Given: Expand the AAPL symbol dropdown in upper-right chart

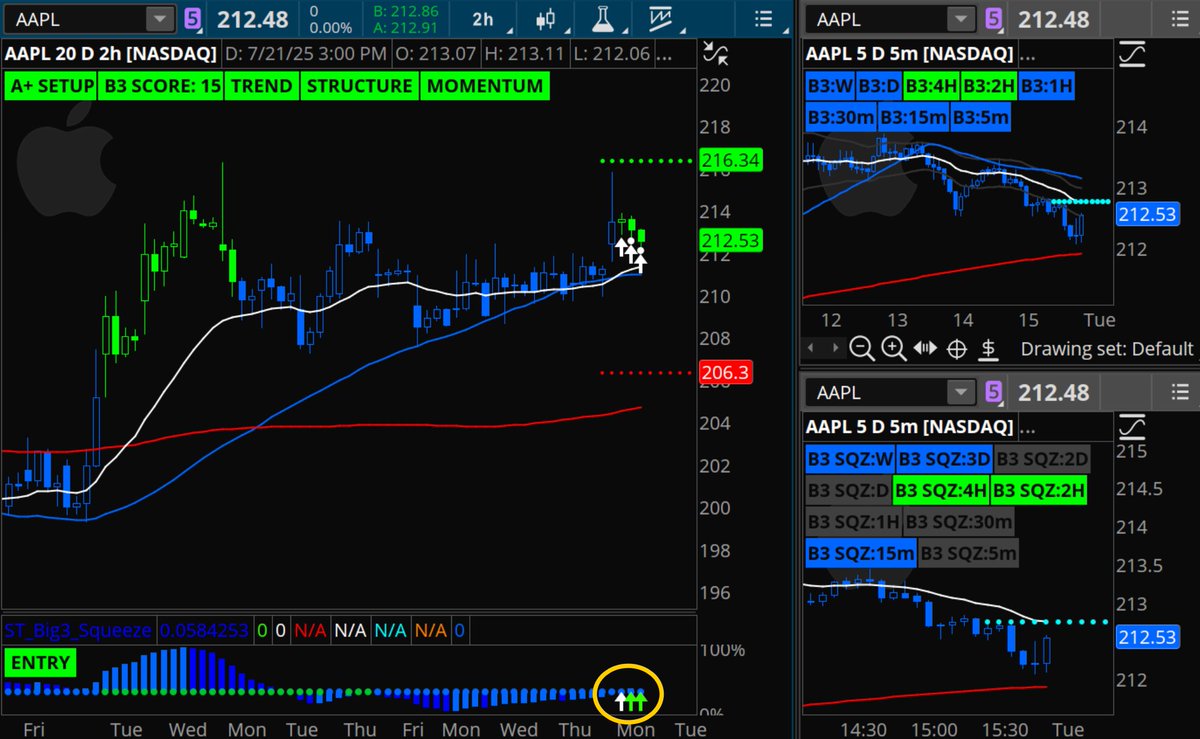Looking at the screenshot, I should (961, 18).
